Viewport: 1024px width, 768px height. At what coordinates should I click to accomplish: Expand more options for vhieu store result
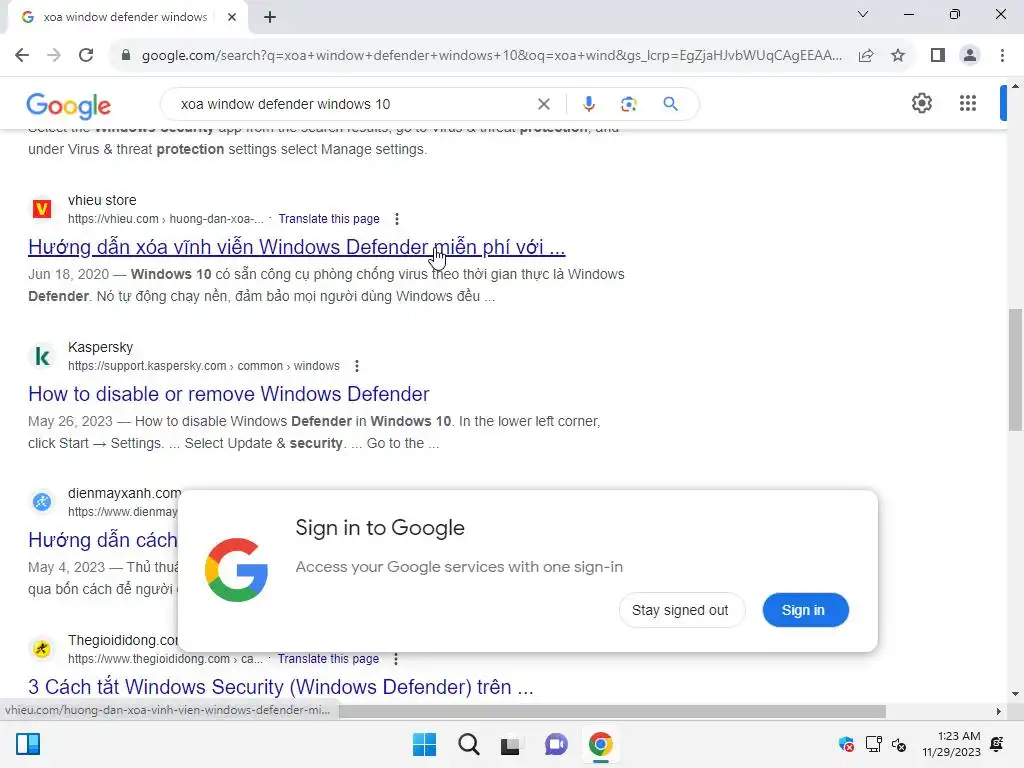click(x=396, y=219)
